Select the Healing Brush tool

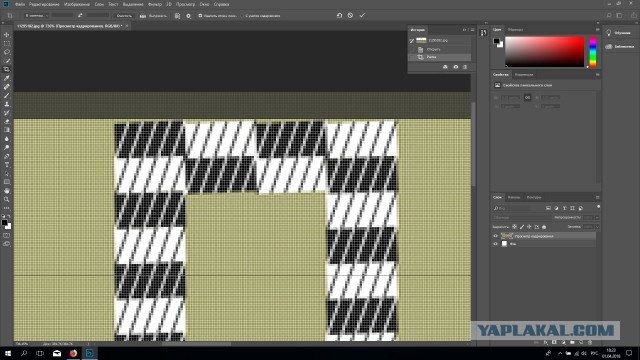(x=7, y=87)
